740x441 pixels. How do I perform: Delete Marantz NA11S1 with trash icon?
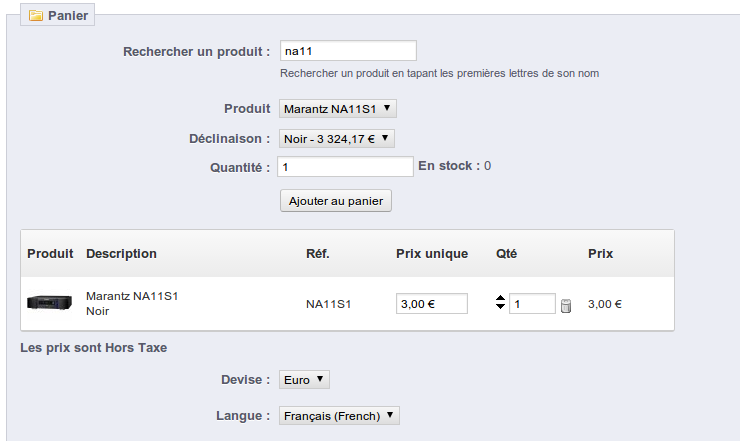point(566,305)
